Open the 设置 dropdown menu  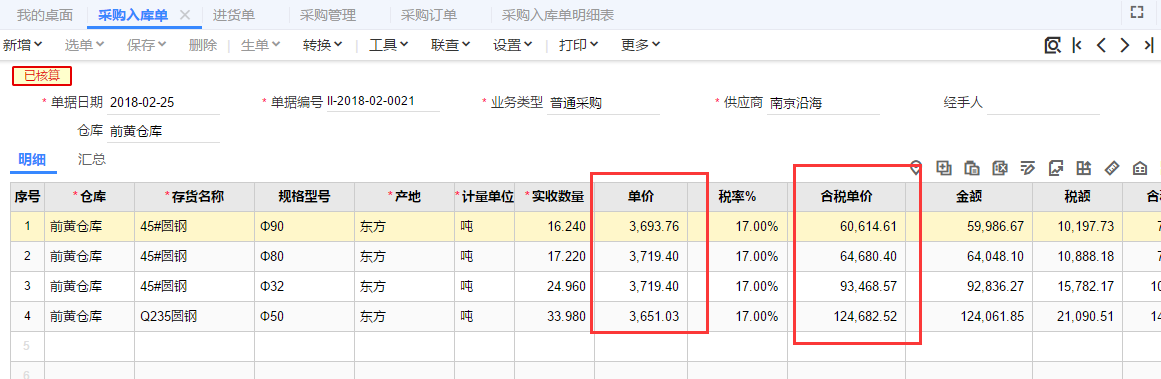513,45
